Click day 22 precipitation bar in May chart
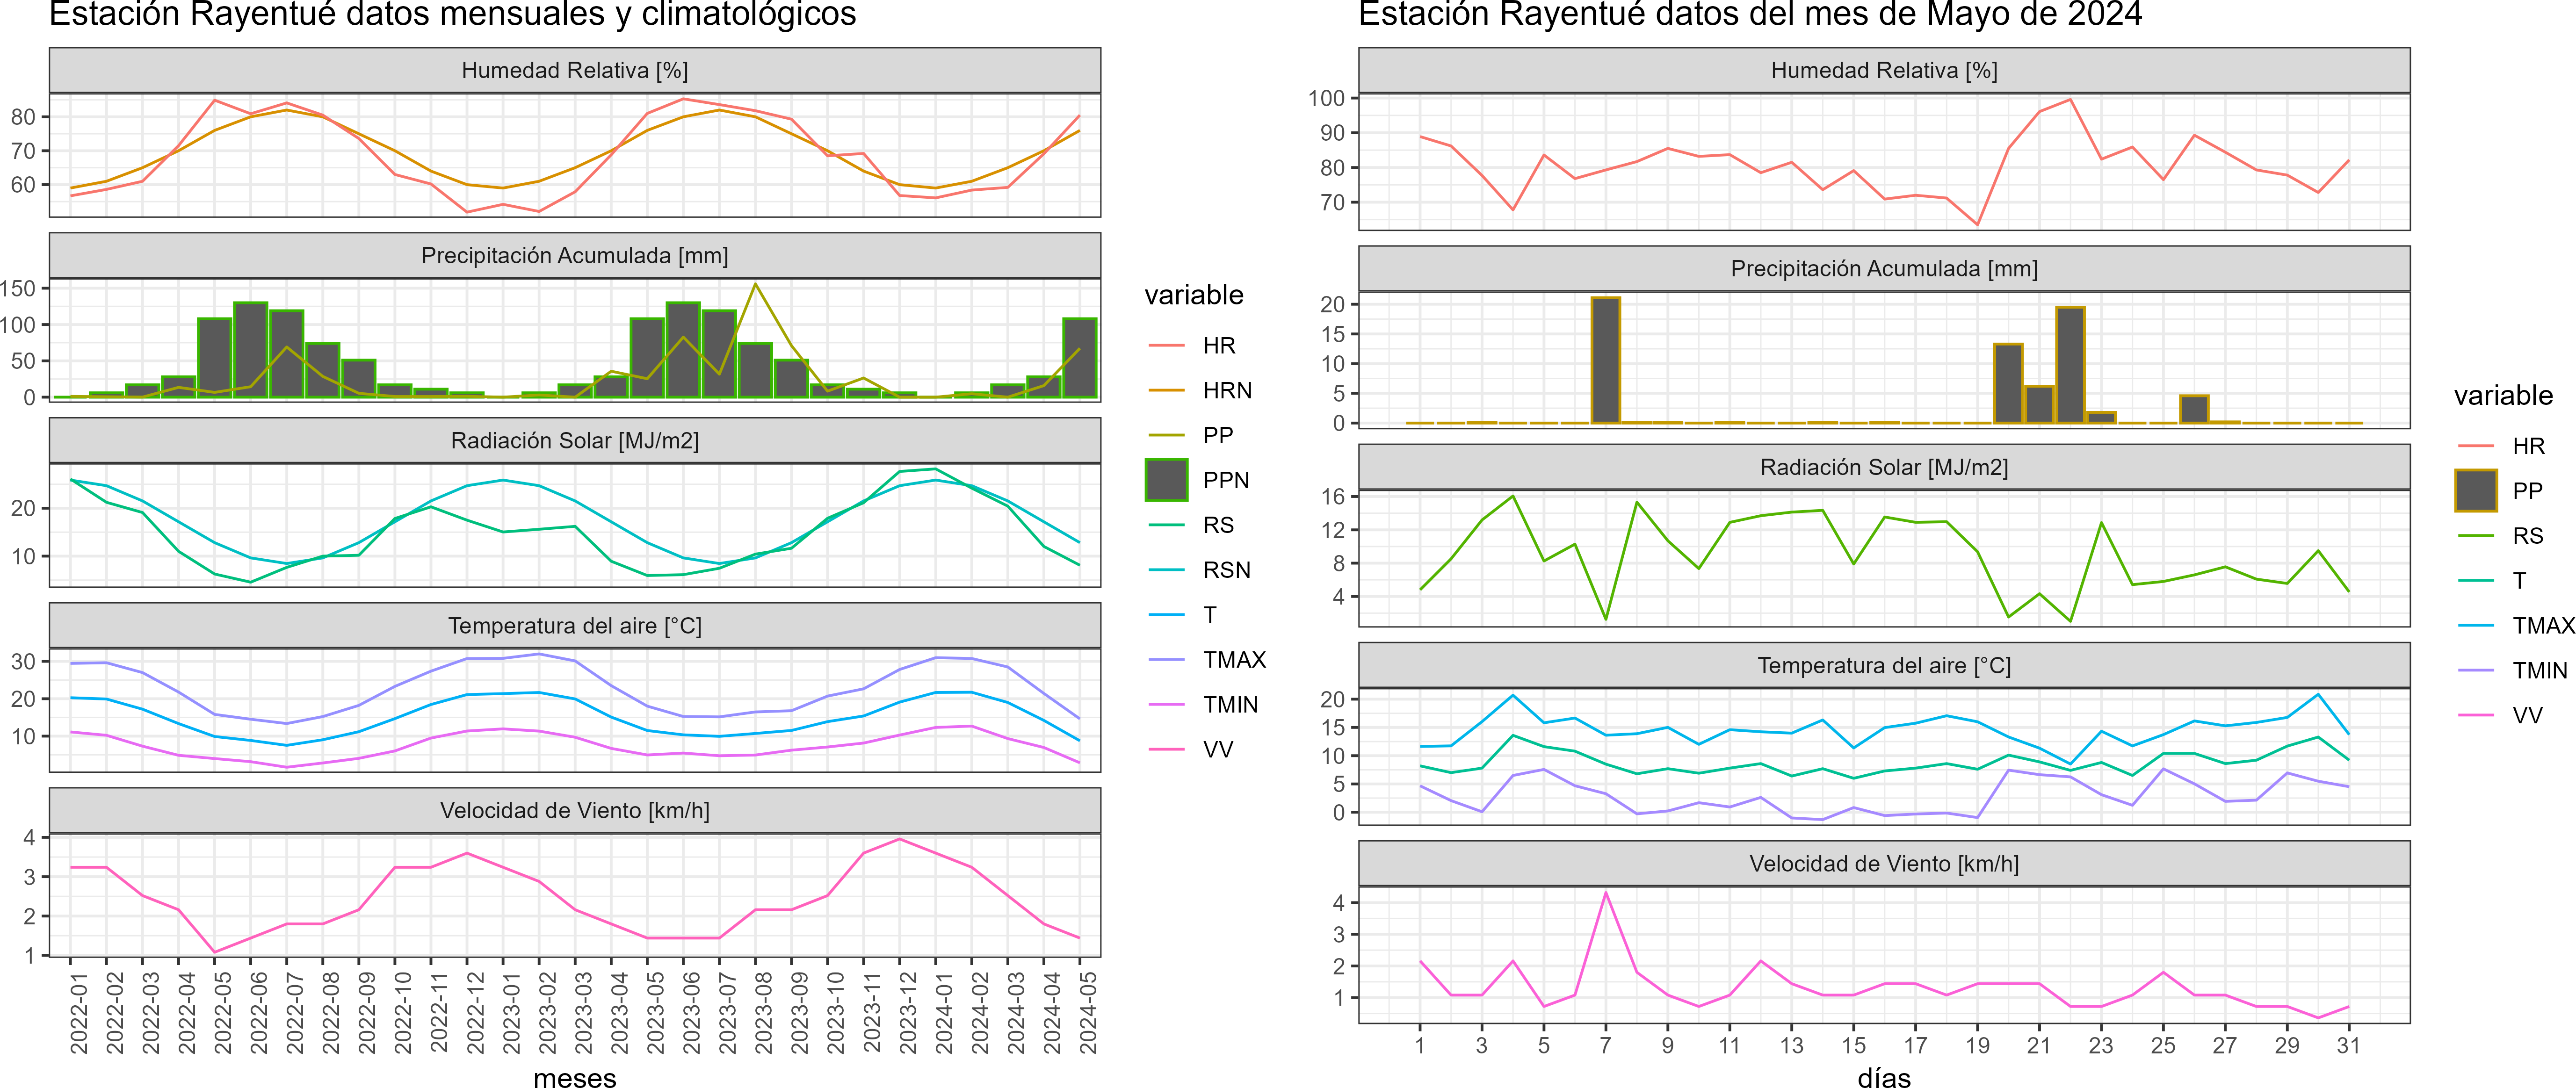The image size is (2576, 1088). [2070, 365]
